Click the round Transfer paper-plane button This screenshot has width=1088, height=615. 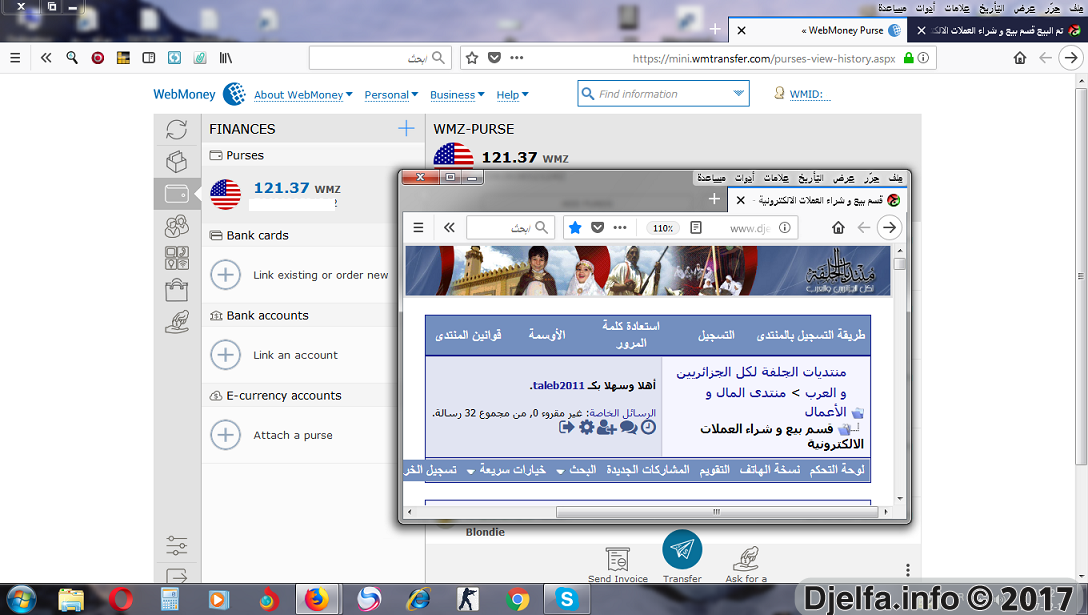tap(682, 550)
